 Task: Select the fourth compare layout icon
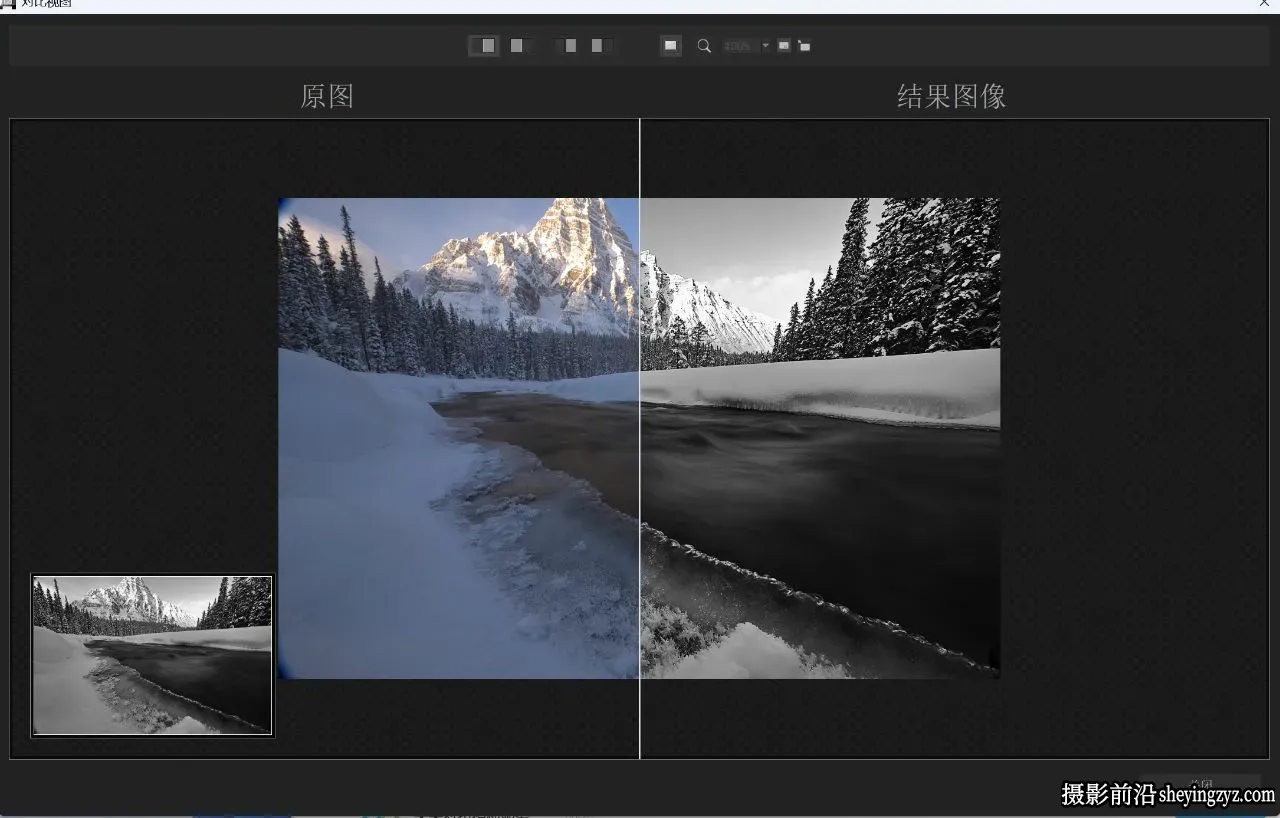click(602, 45)
